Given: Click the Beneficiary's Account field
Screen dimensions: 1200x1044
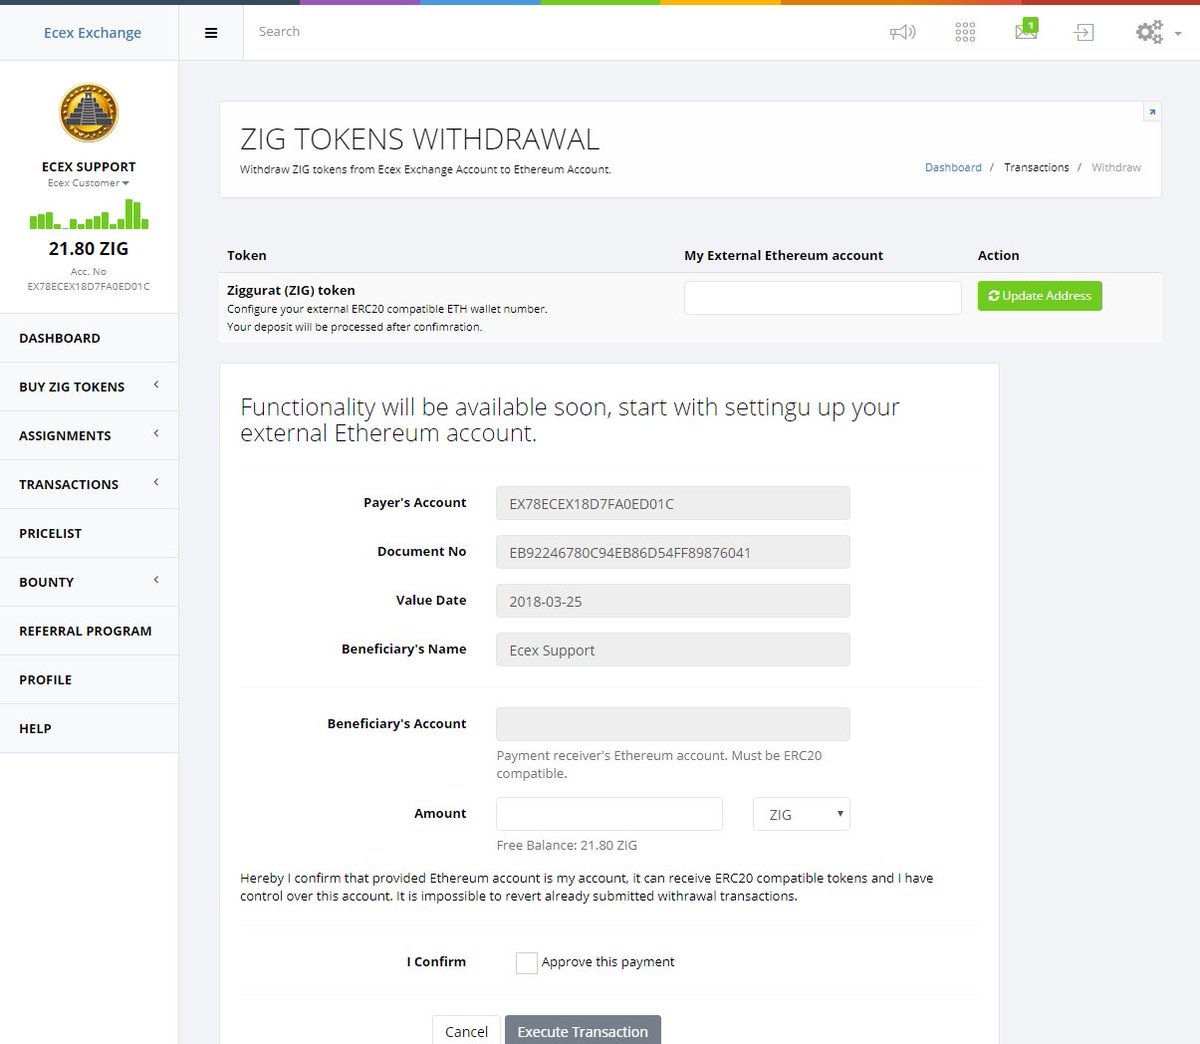Looking at the screenshot, I should coord(673,724).
